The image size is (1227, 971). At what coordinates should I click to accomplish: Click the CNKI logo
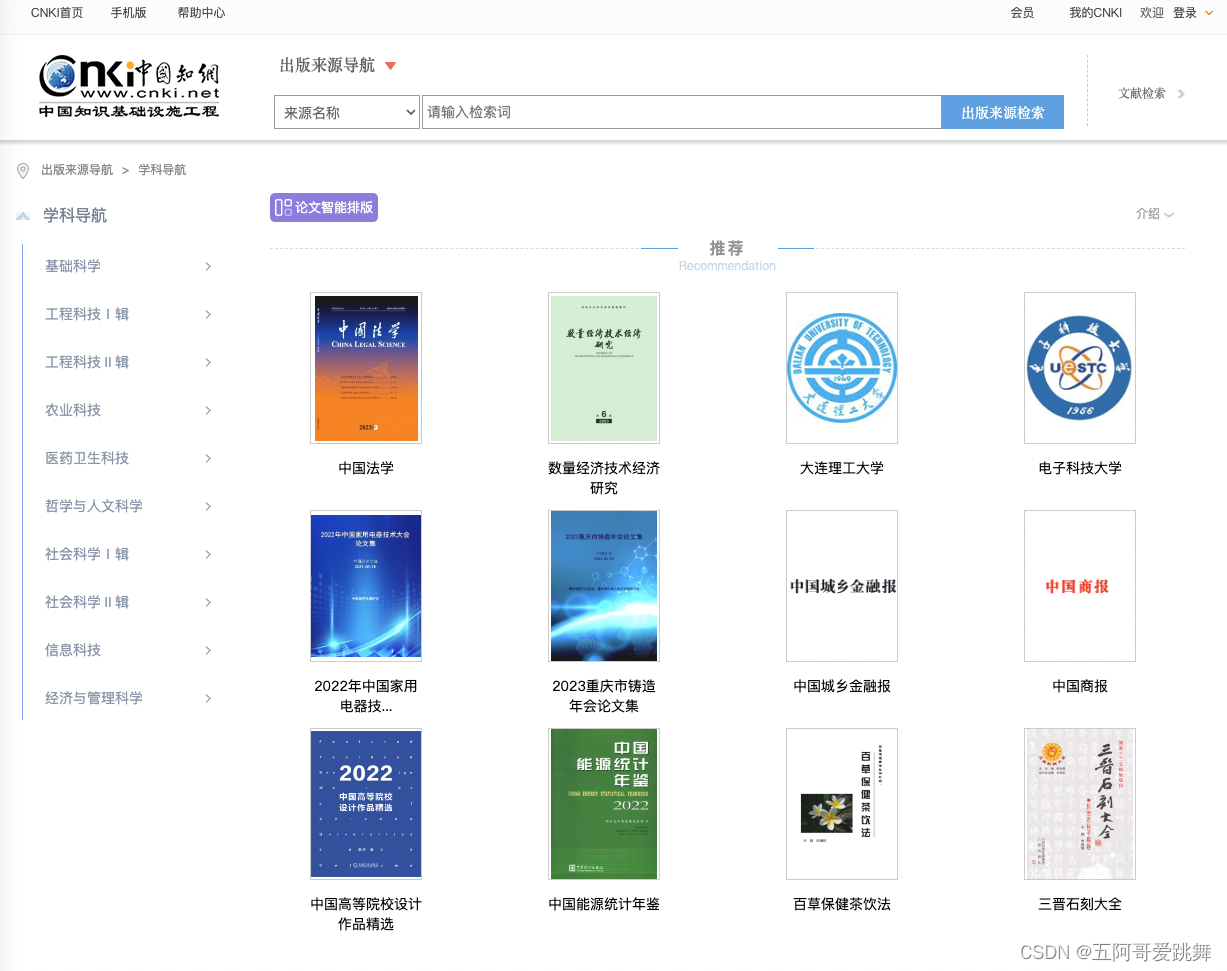[129, 87]
